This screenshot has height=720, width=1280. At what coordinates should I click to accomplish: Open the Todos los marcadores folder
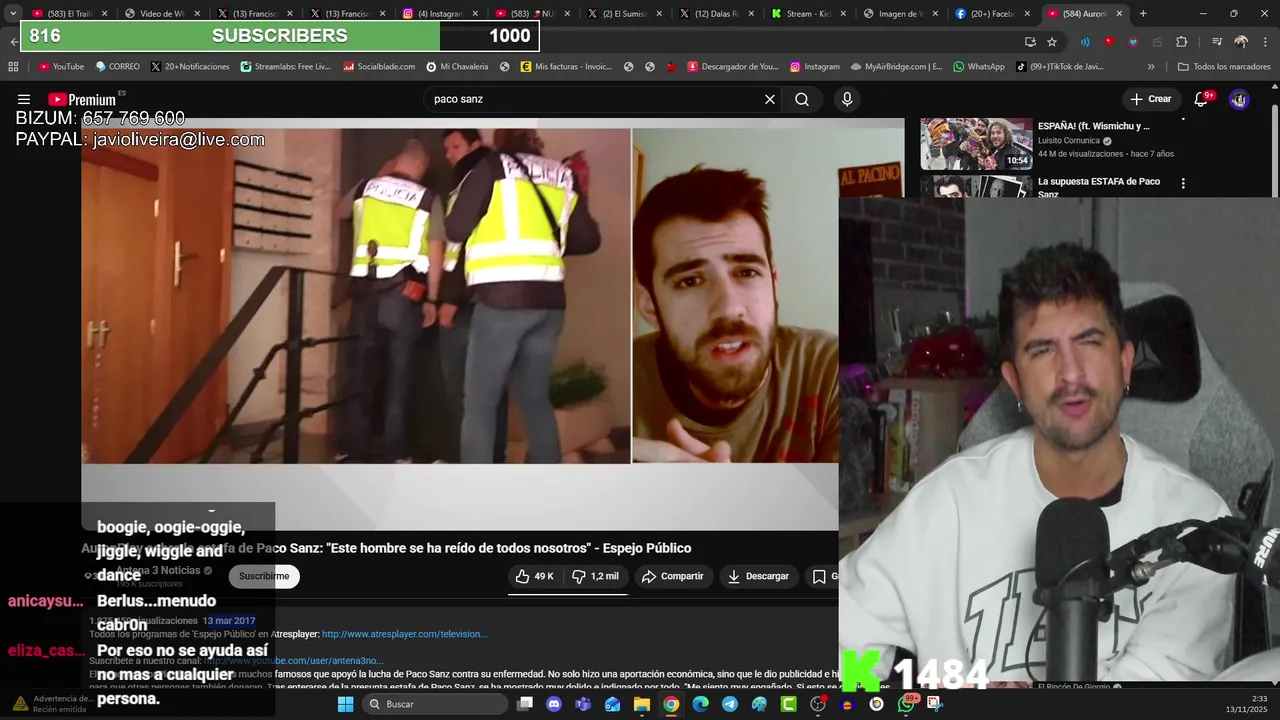[x=1224, y=67]
